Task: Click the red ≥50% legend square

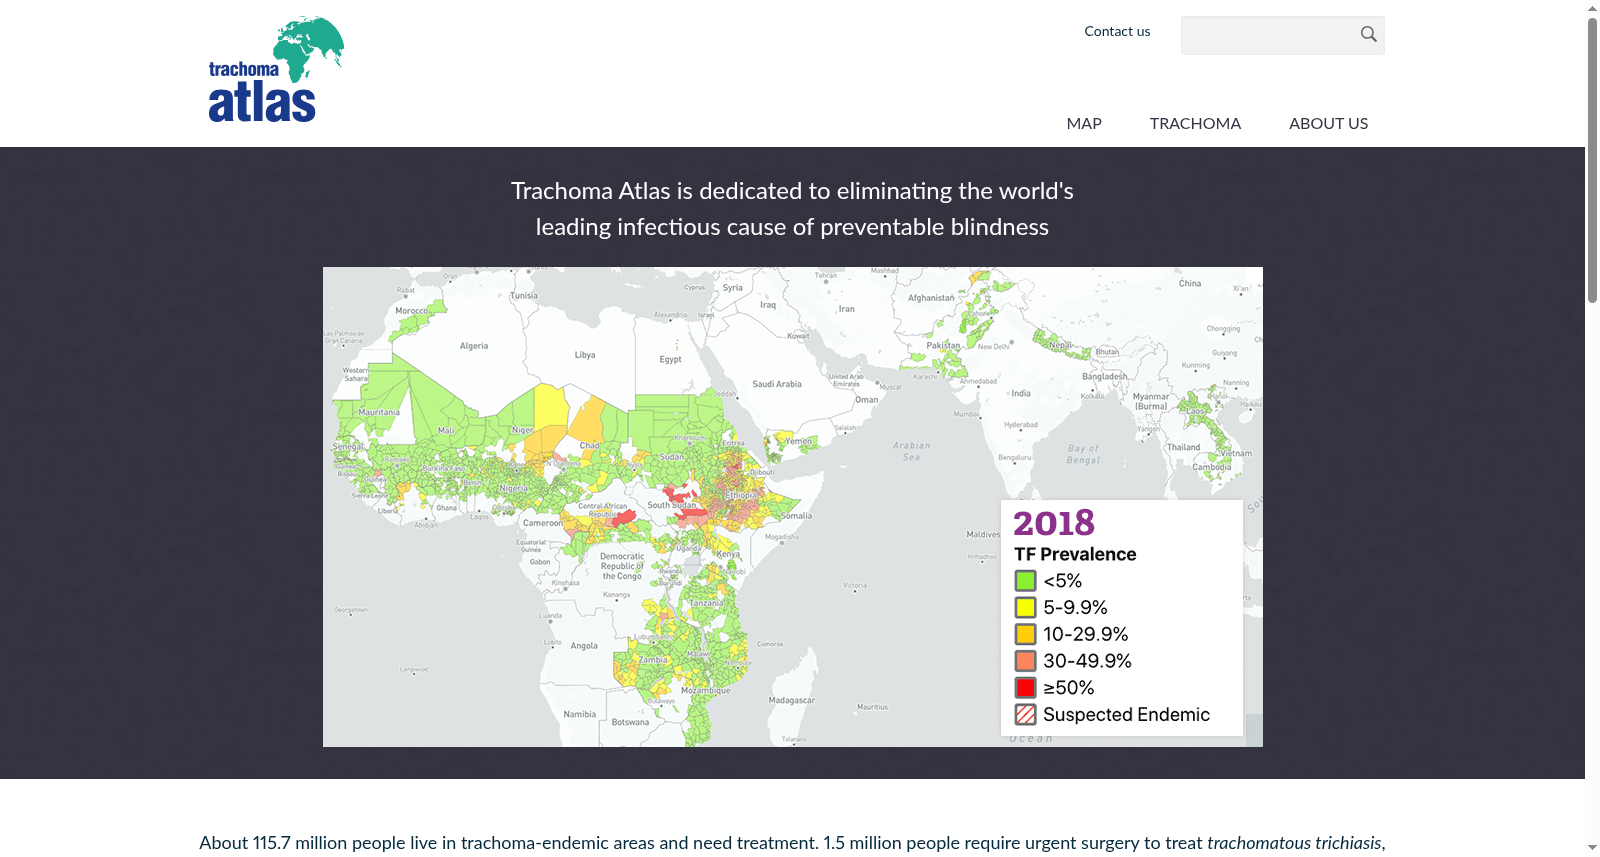Action: [1025, 688]
